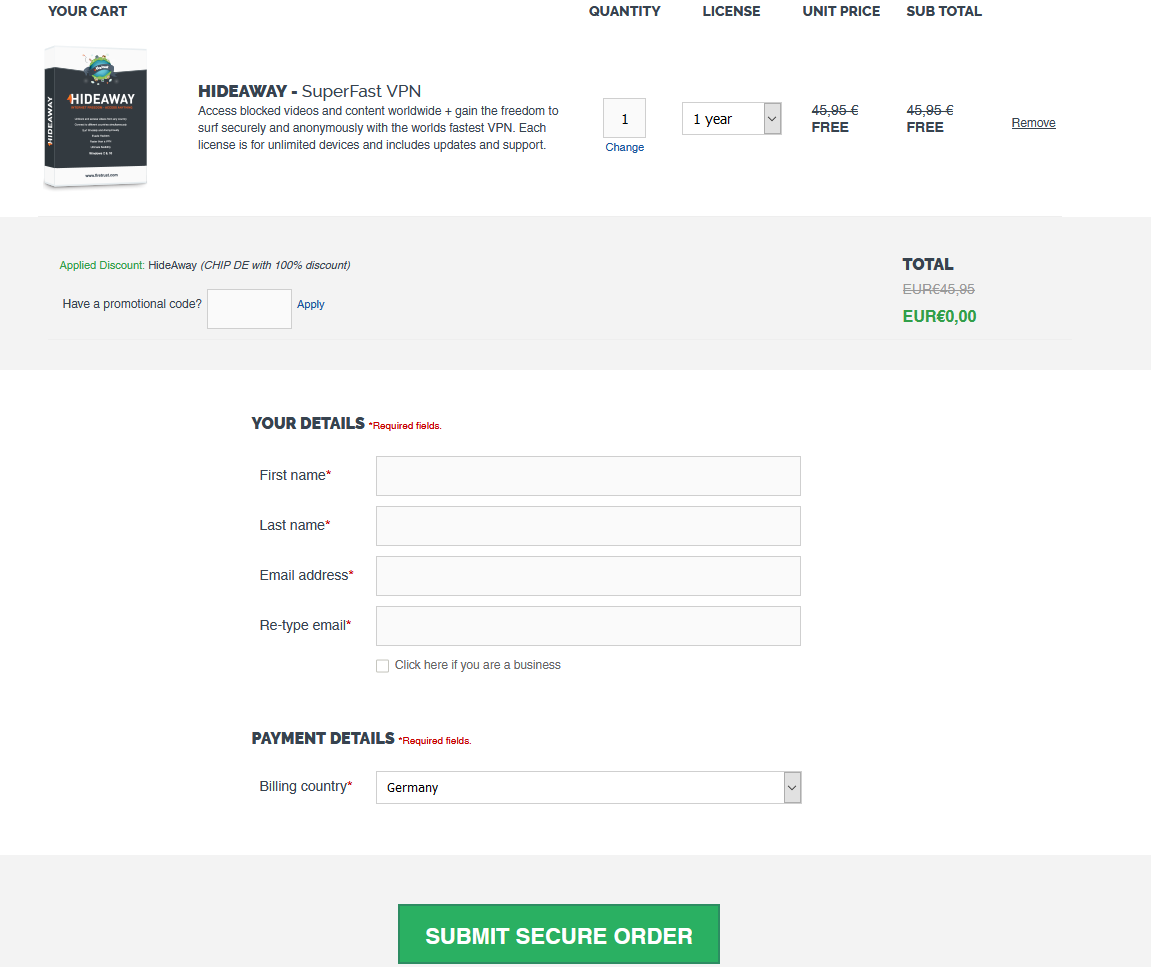The height and width of the screenshot is (967, 1151).
Task: Click the promotional code input box
Action: point(250,309)
